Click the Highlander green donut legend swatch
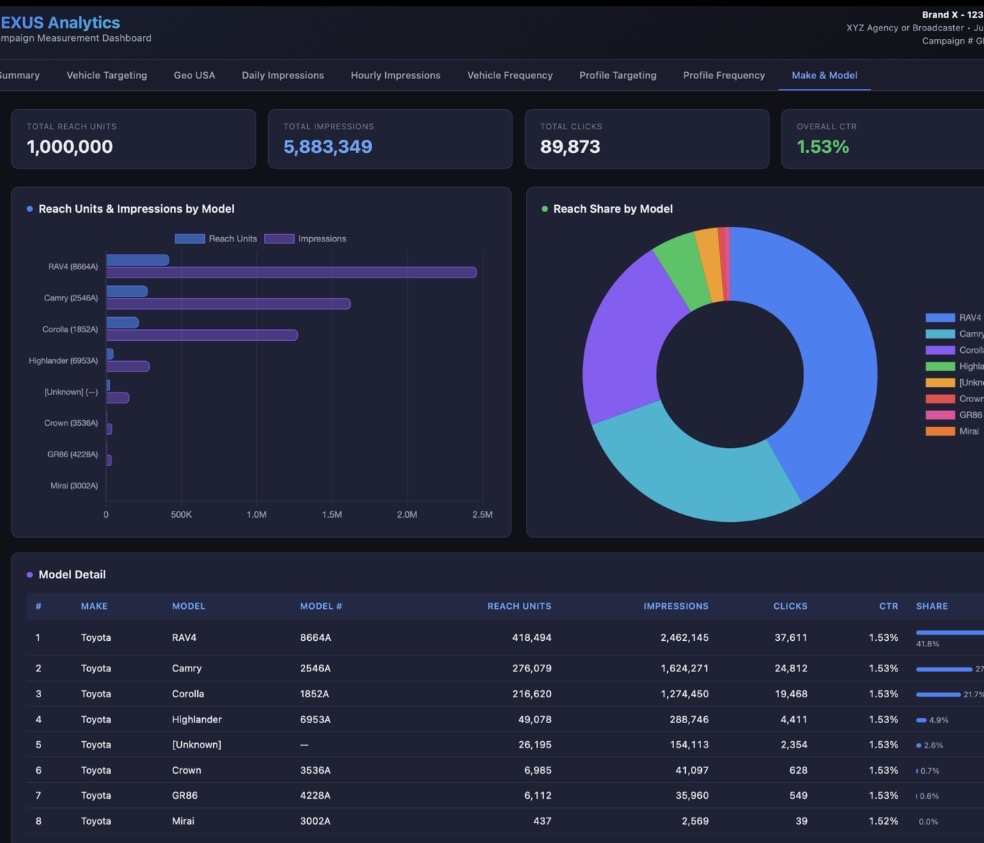 pyautogui.click(x=940, y=367)
